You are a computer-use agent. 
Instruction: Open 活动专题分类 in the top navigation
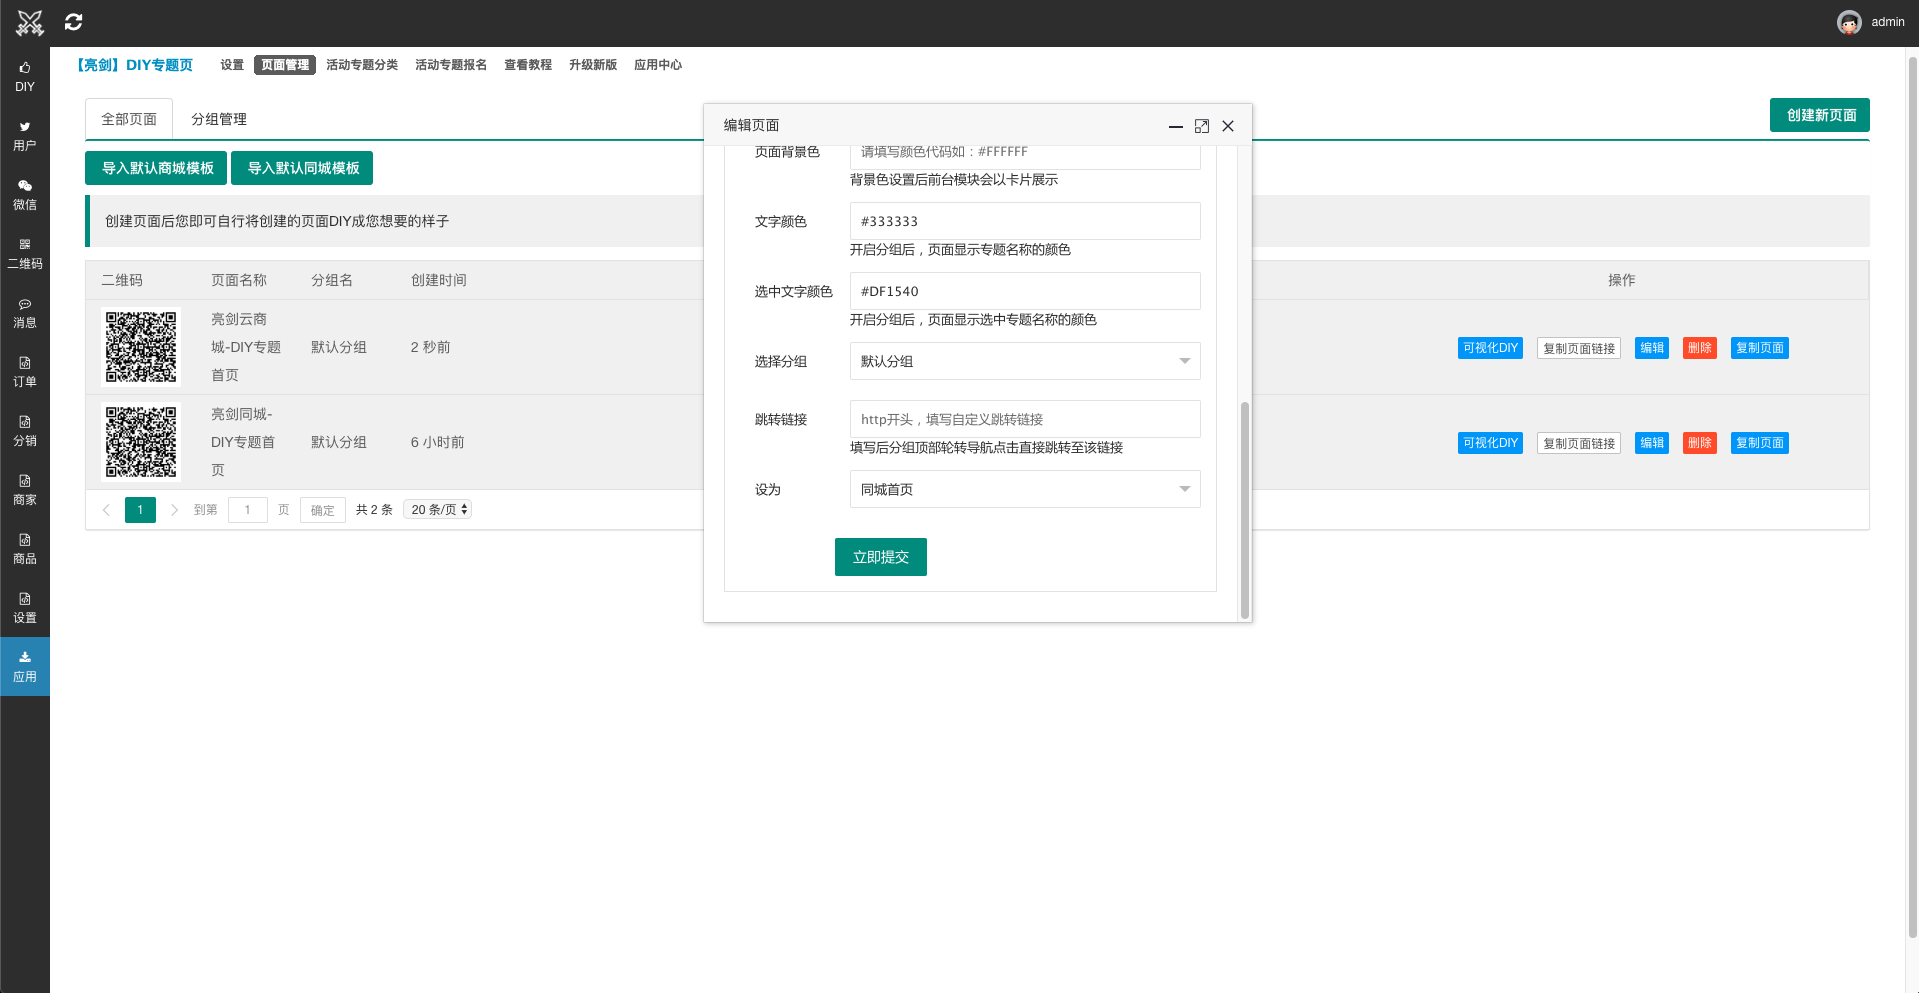[362, 65]
